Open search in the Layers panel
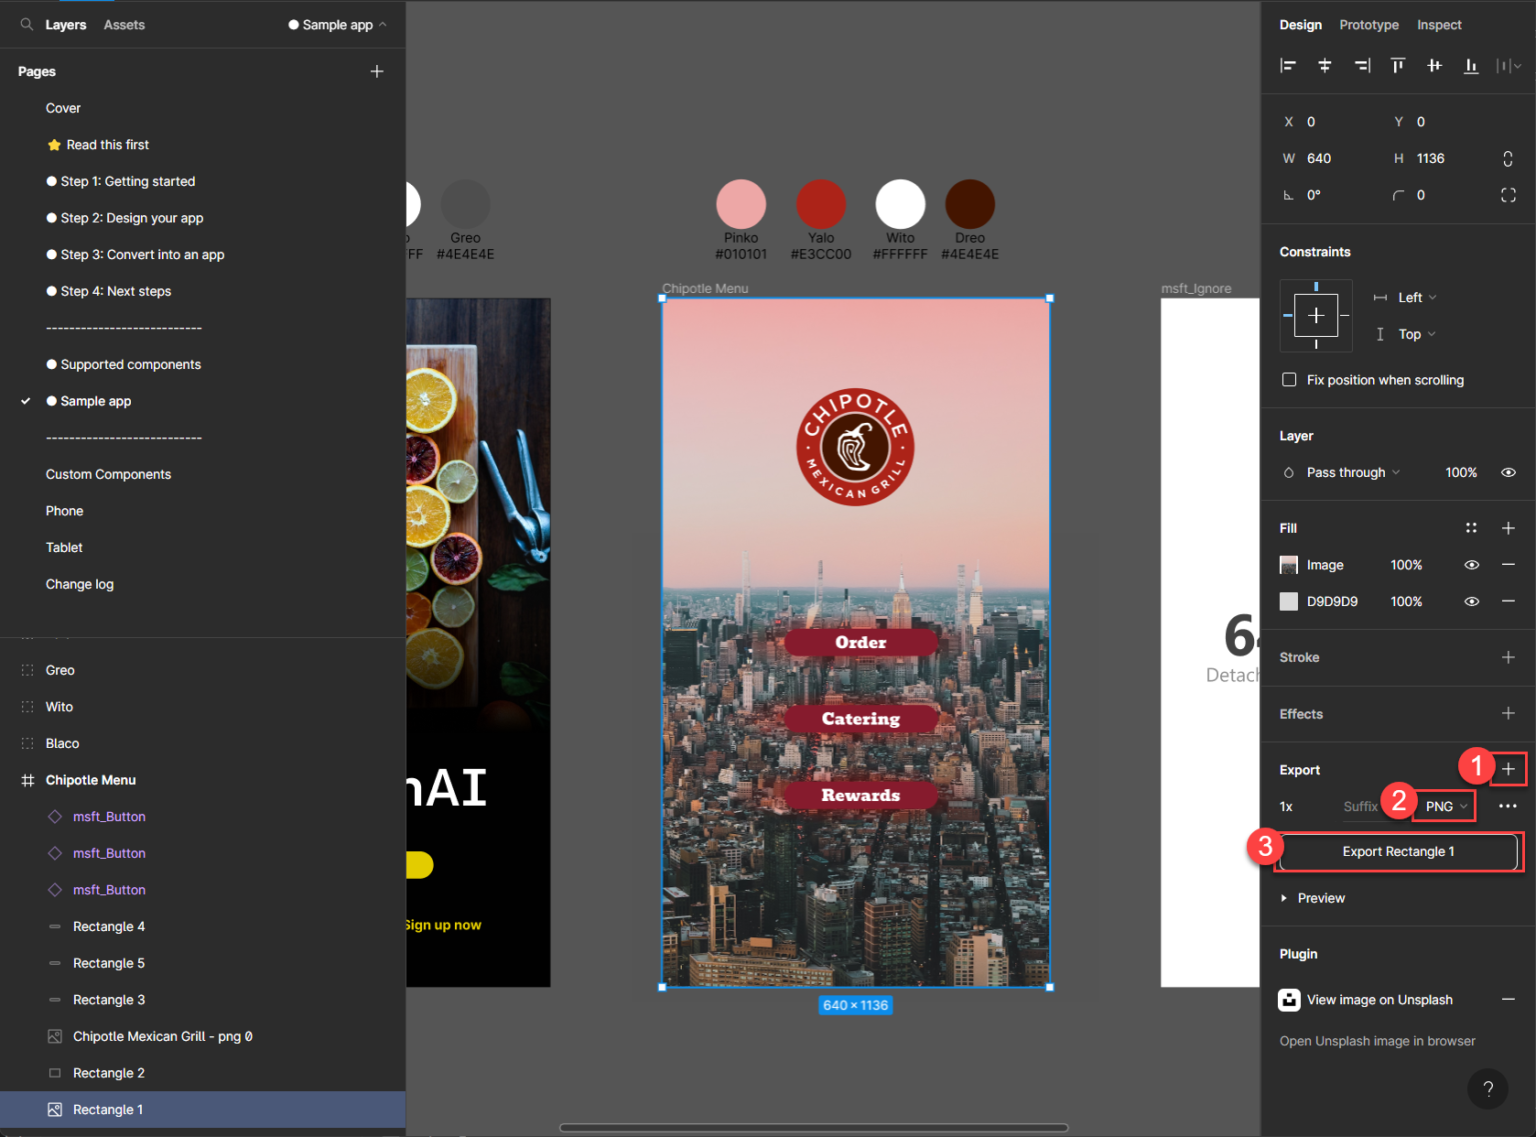This screenshot has height=1137, width=1536. [24, 24]
